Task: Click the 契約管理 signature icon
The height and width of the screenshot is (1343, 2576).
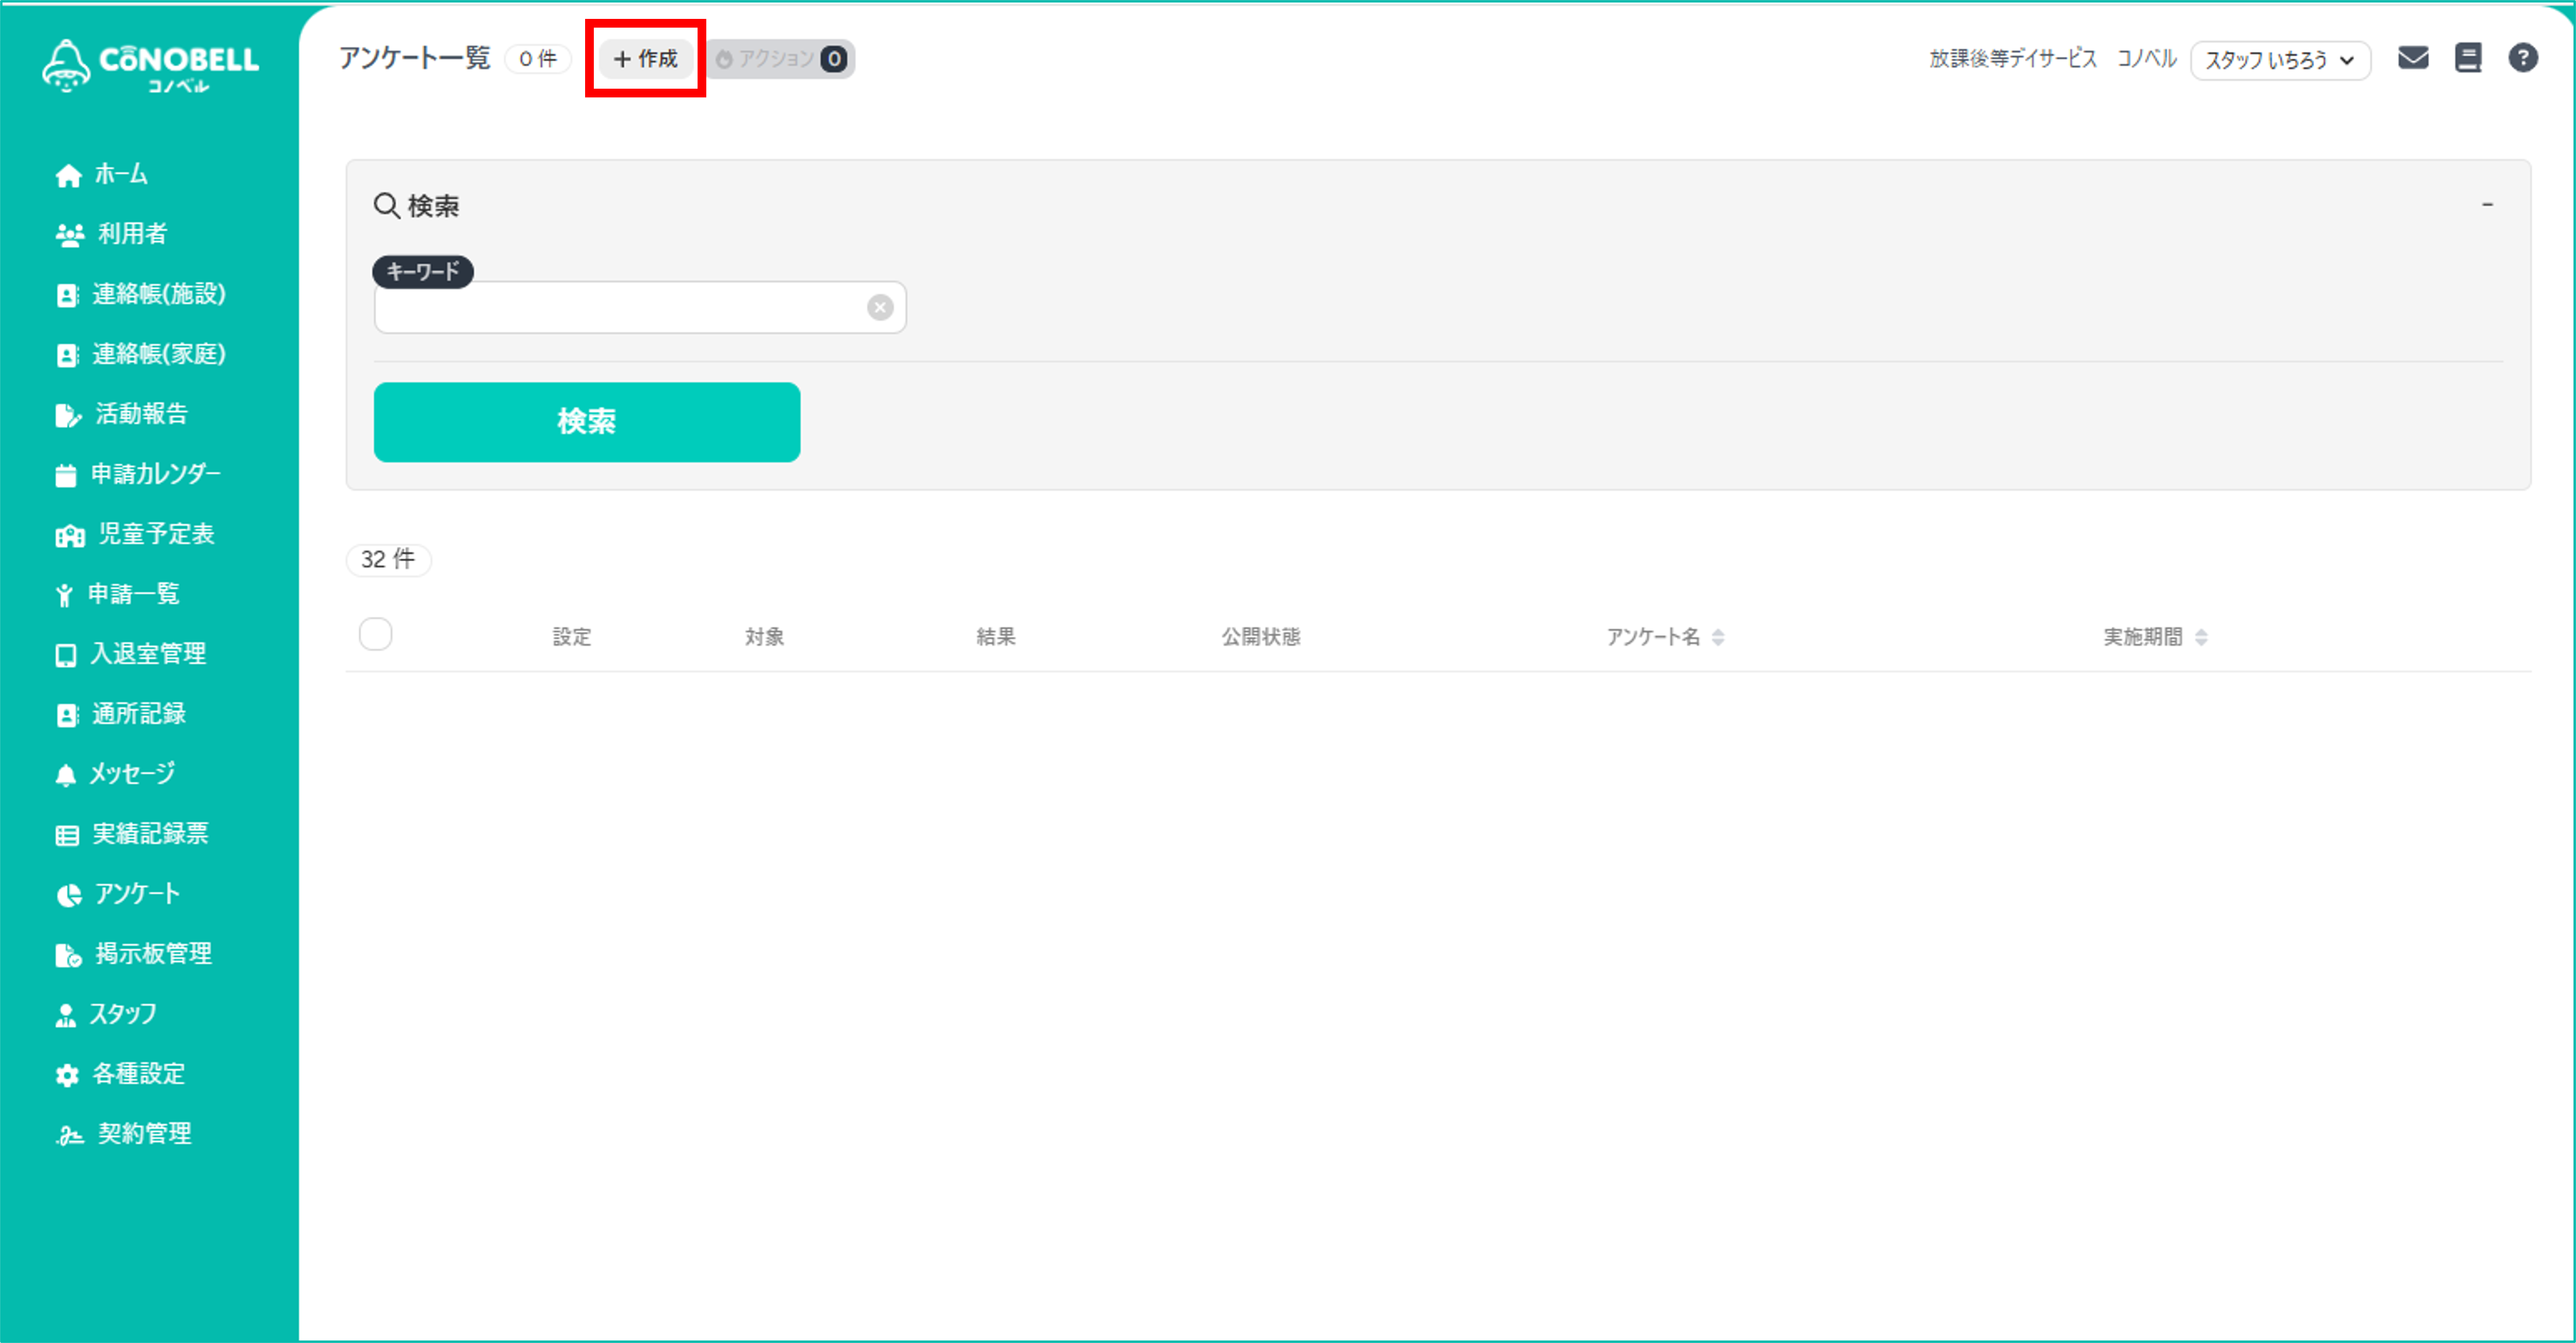Action: click(x=69, y=1135)
